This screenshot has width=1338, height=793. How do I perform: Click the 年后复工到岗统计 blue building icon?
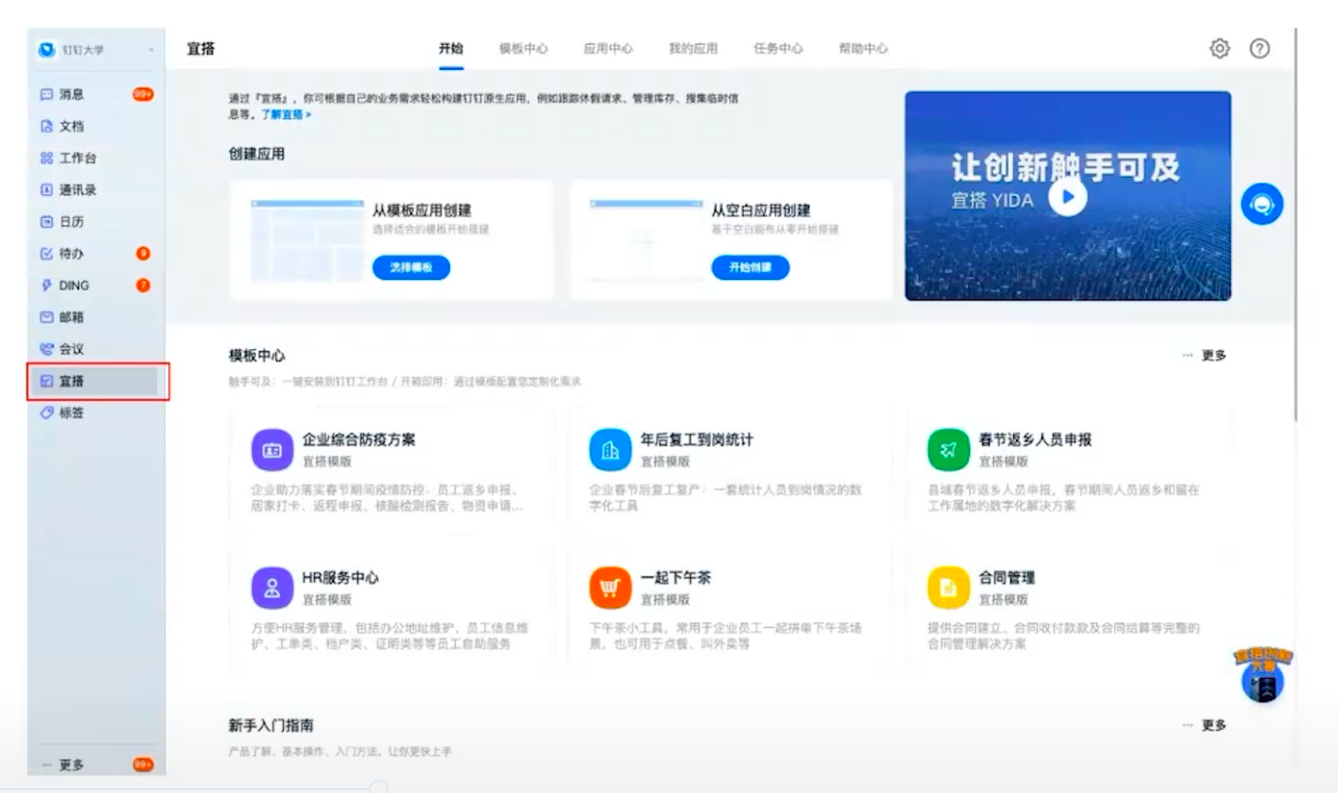click(x=610, y=450)
